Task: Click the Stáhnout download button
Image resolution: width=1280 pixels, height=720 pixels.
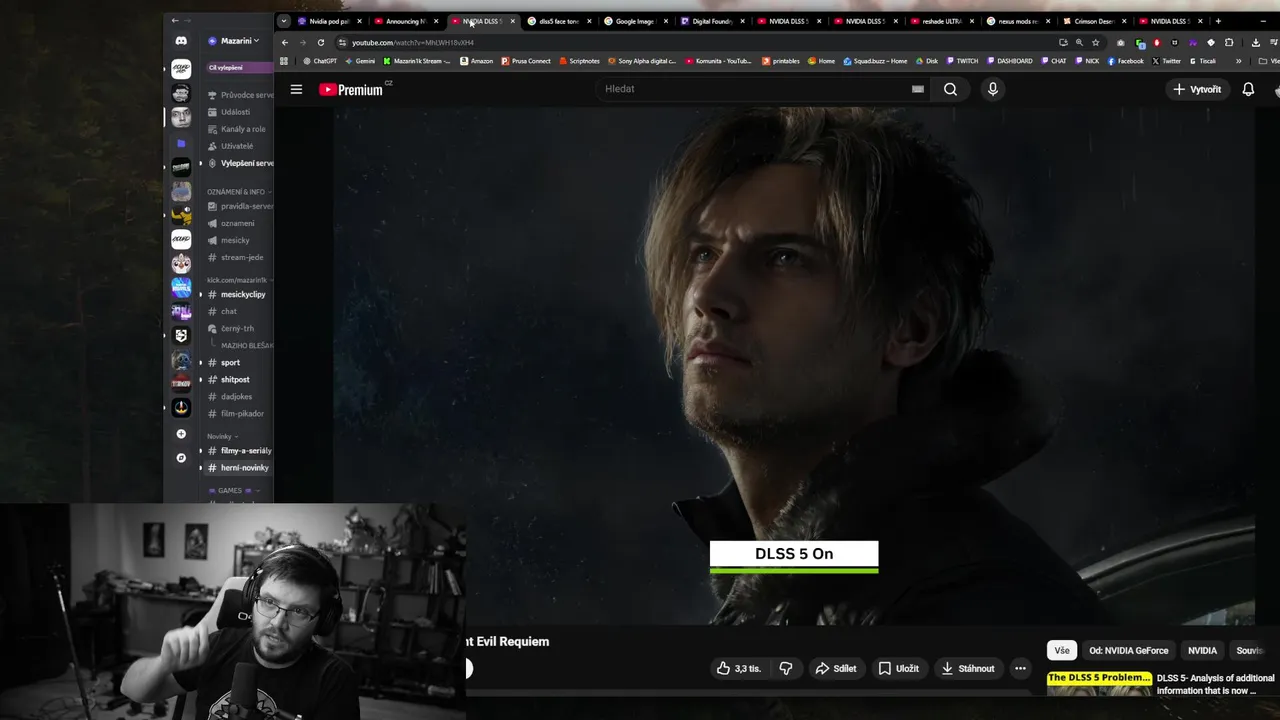Action: [x=968, y=668]
